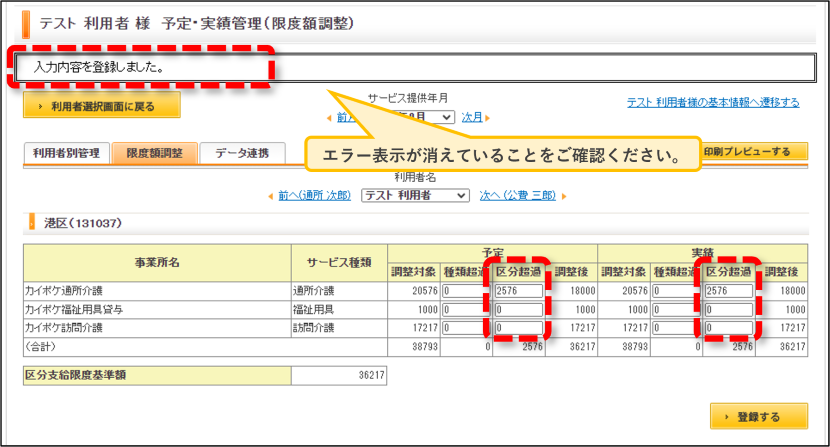This screenshot has height=447, width=830.
Task: Switch to the 限度額調整 tab
Action: pyautogui.click(x=155, y=153)
